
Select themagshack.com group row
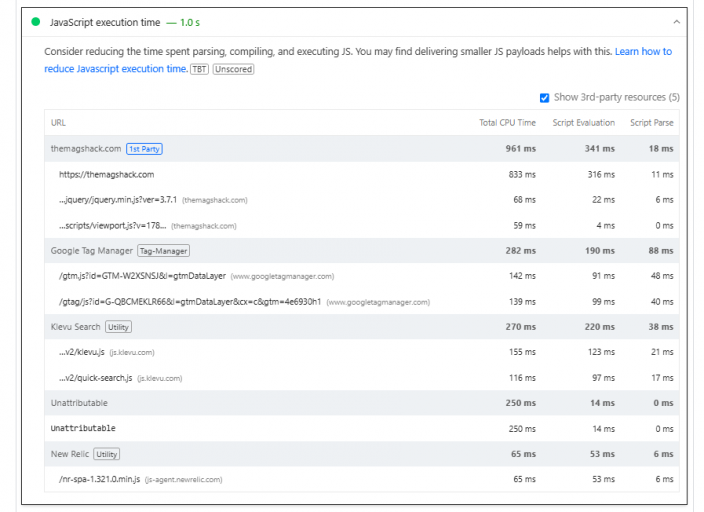[361, 149]
